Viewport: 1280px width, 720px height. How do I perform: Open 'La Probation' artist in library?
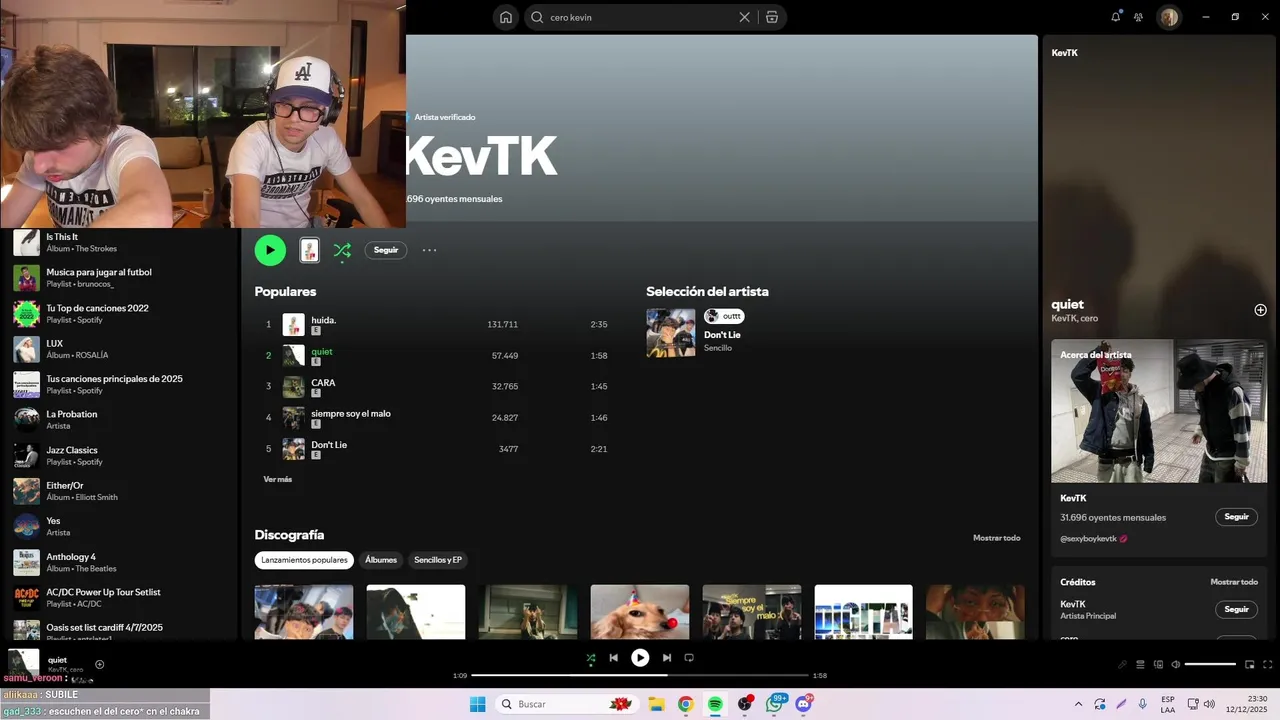[120, 420]
